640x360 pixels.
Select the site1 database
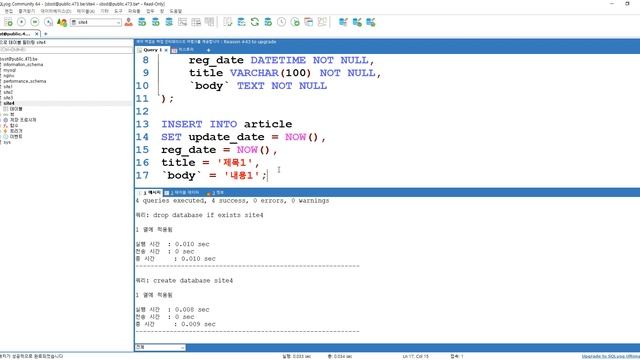8,87
